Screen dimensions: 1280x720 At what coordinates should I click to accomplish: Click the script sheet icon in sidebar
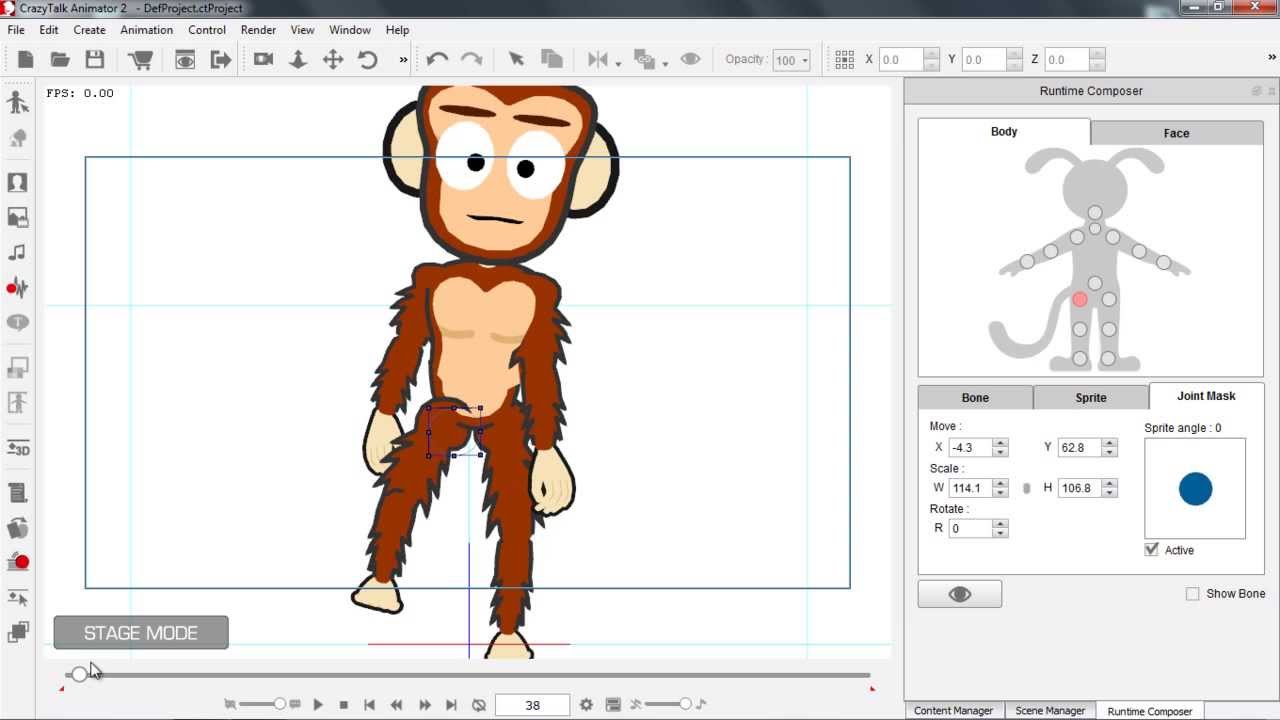17,492
